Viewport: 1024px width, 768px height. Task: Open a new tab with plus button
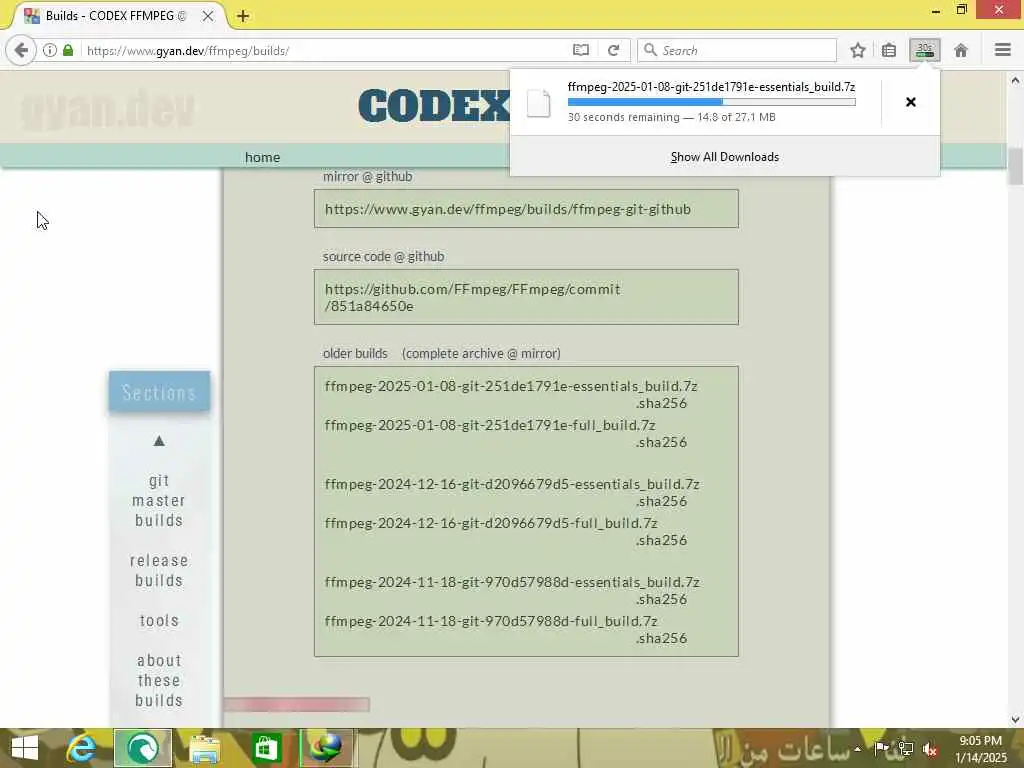pos(243,16)
